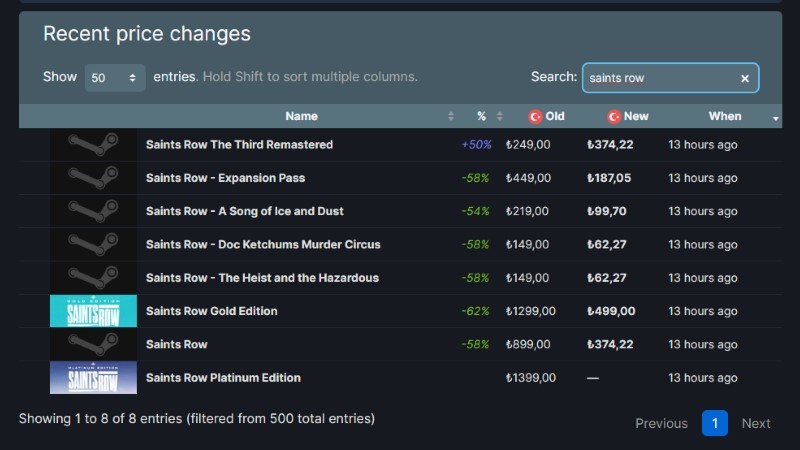
Task: Toggle sort order on the When column
Action: (x=775, y=118)
